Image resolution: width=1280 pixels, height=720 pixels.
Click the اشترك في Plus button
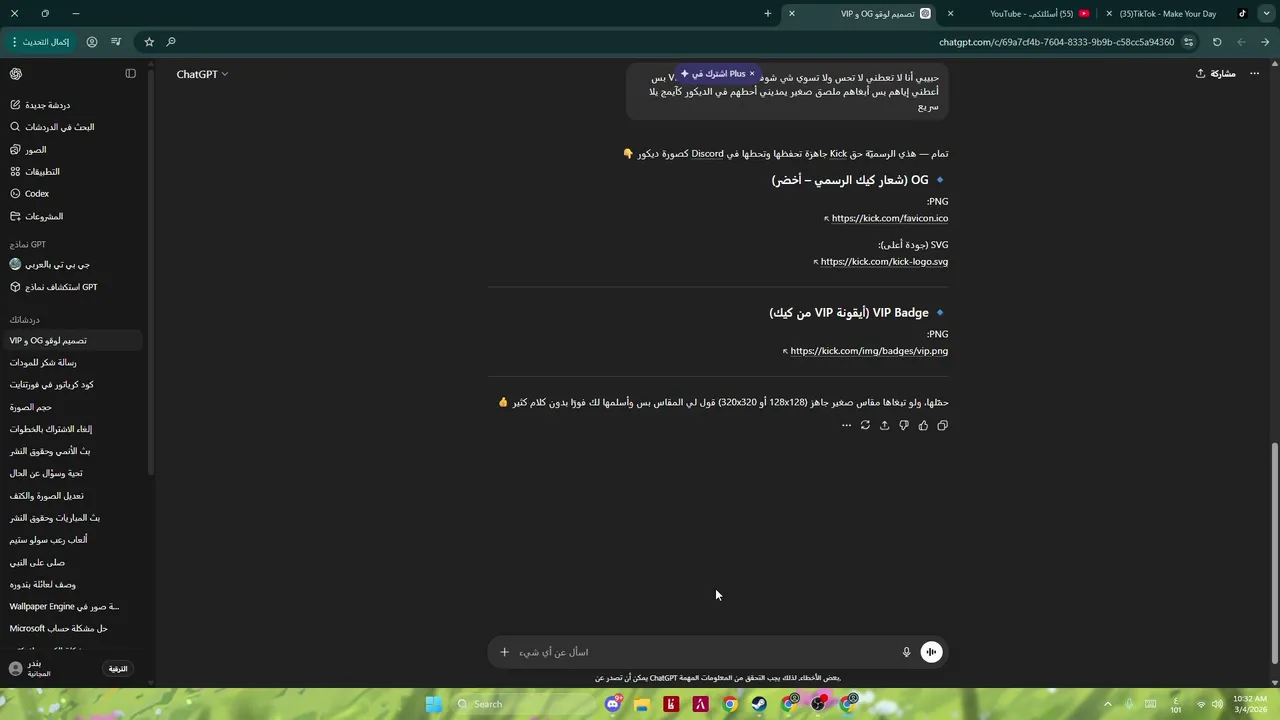point(712,74)
